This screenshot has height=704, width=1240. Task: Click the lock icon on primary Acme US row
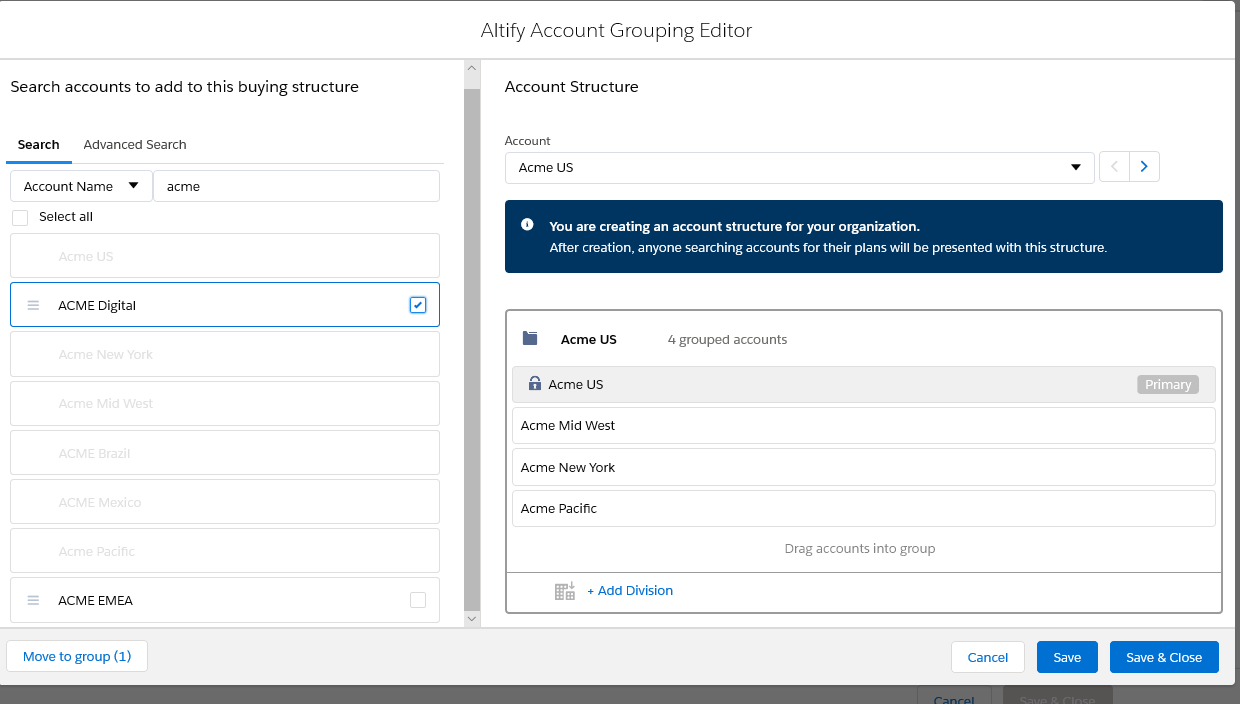click(534, 383)
